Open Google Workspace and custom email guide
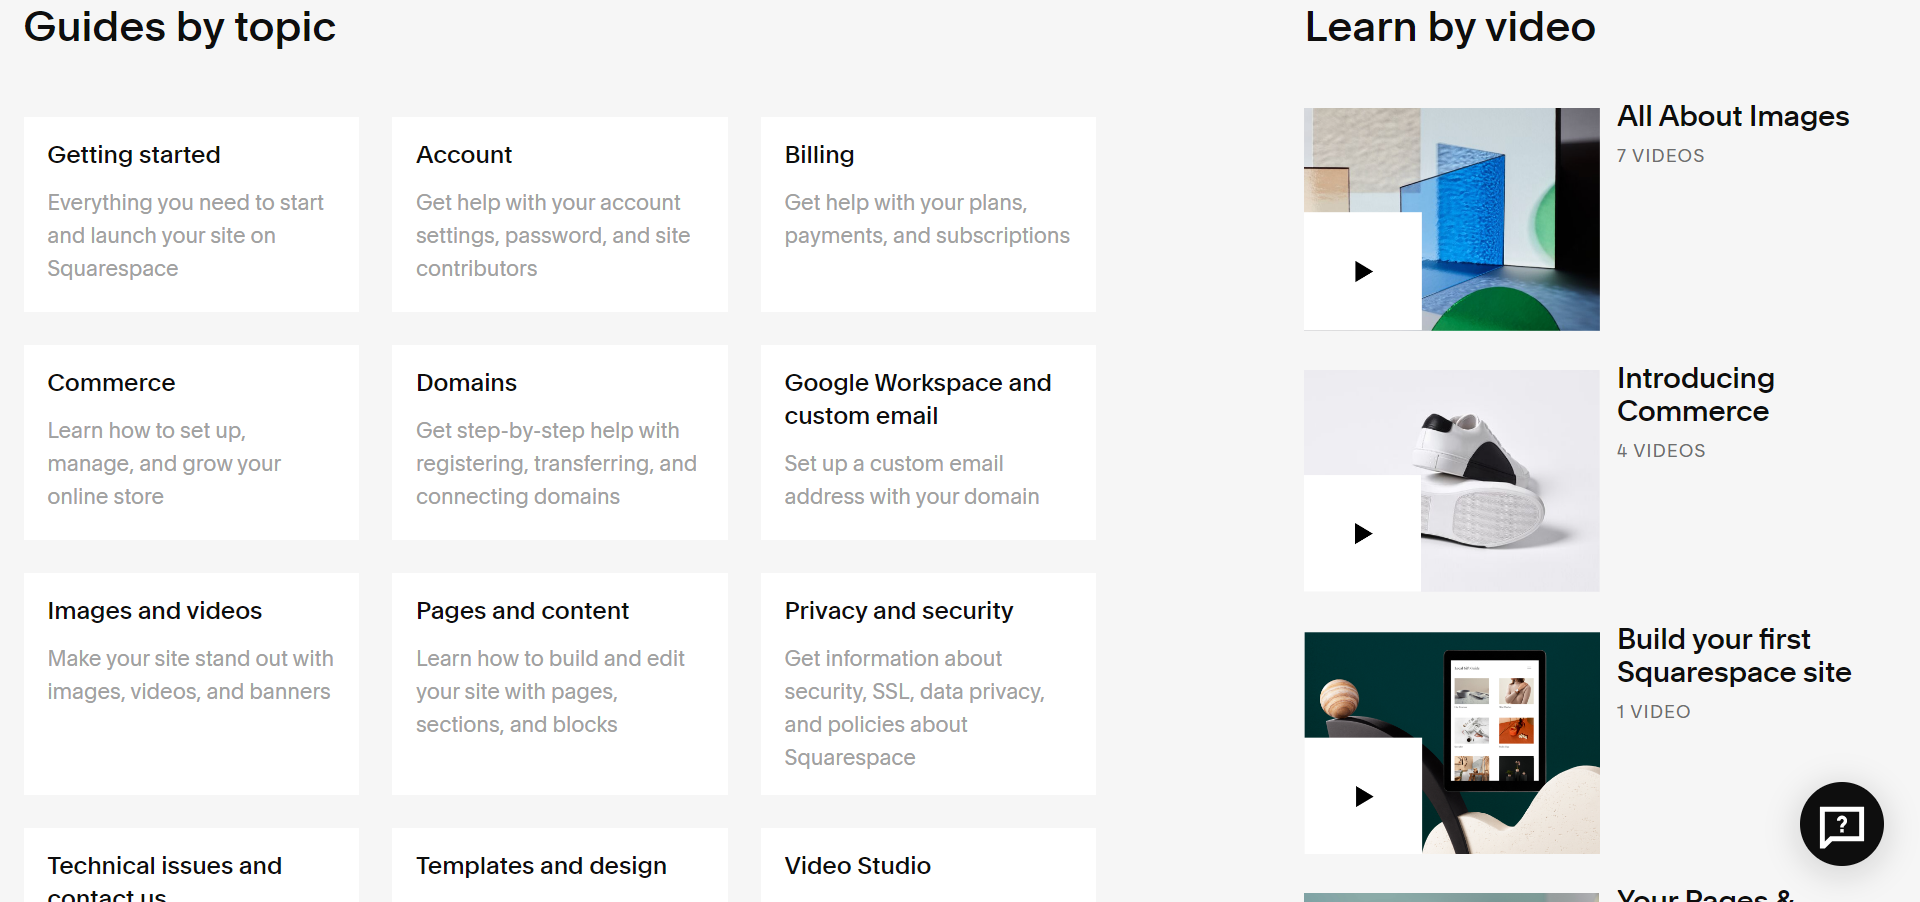The image size is (1920, 902). pyautogui.click(x=927, y=442)
